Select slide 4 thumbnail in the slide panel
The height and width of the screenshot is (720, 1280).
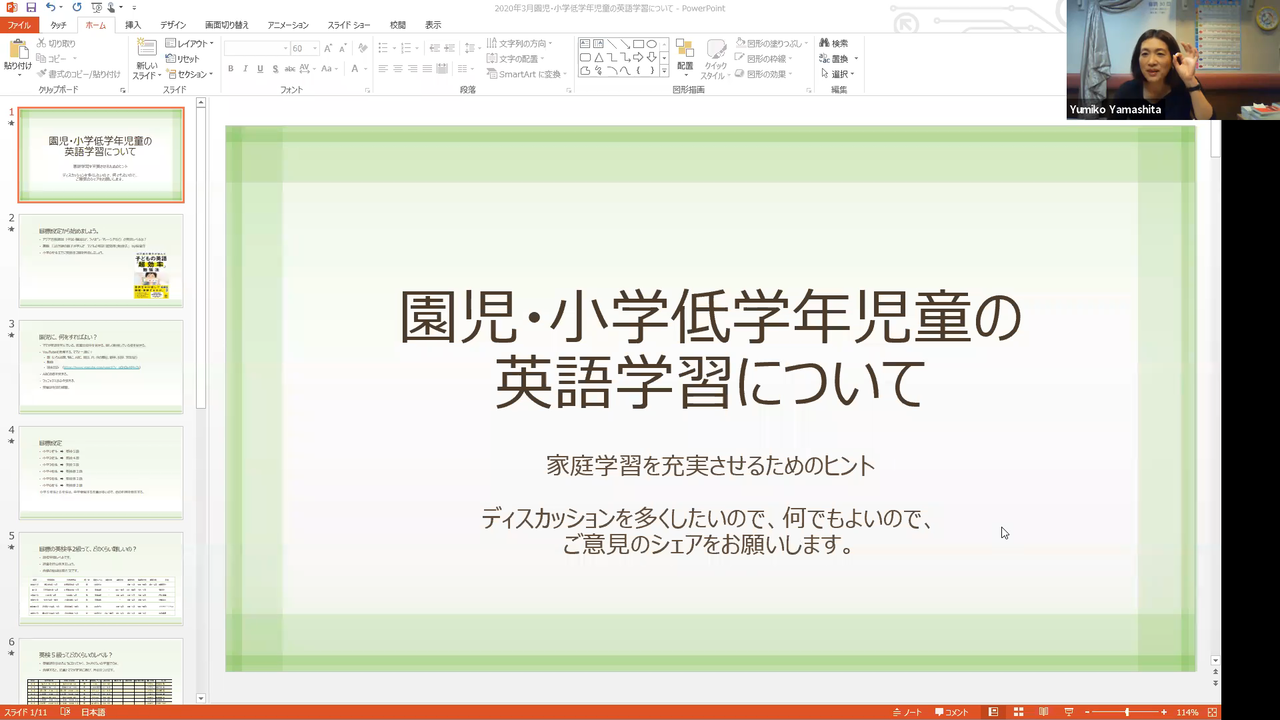pos(101,472)
